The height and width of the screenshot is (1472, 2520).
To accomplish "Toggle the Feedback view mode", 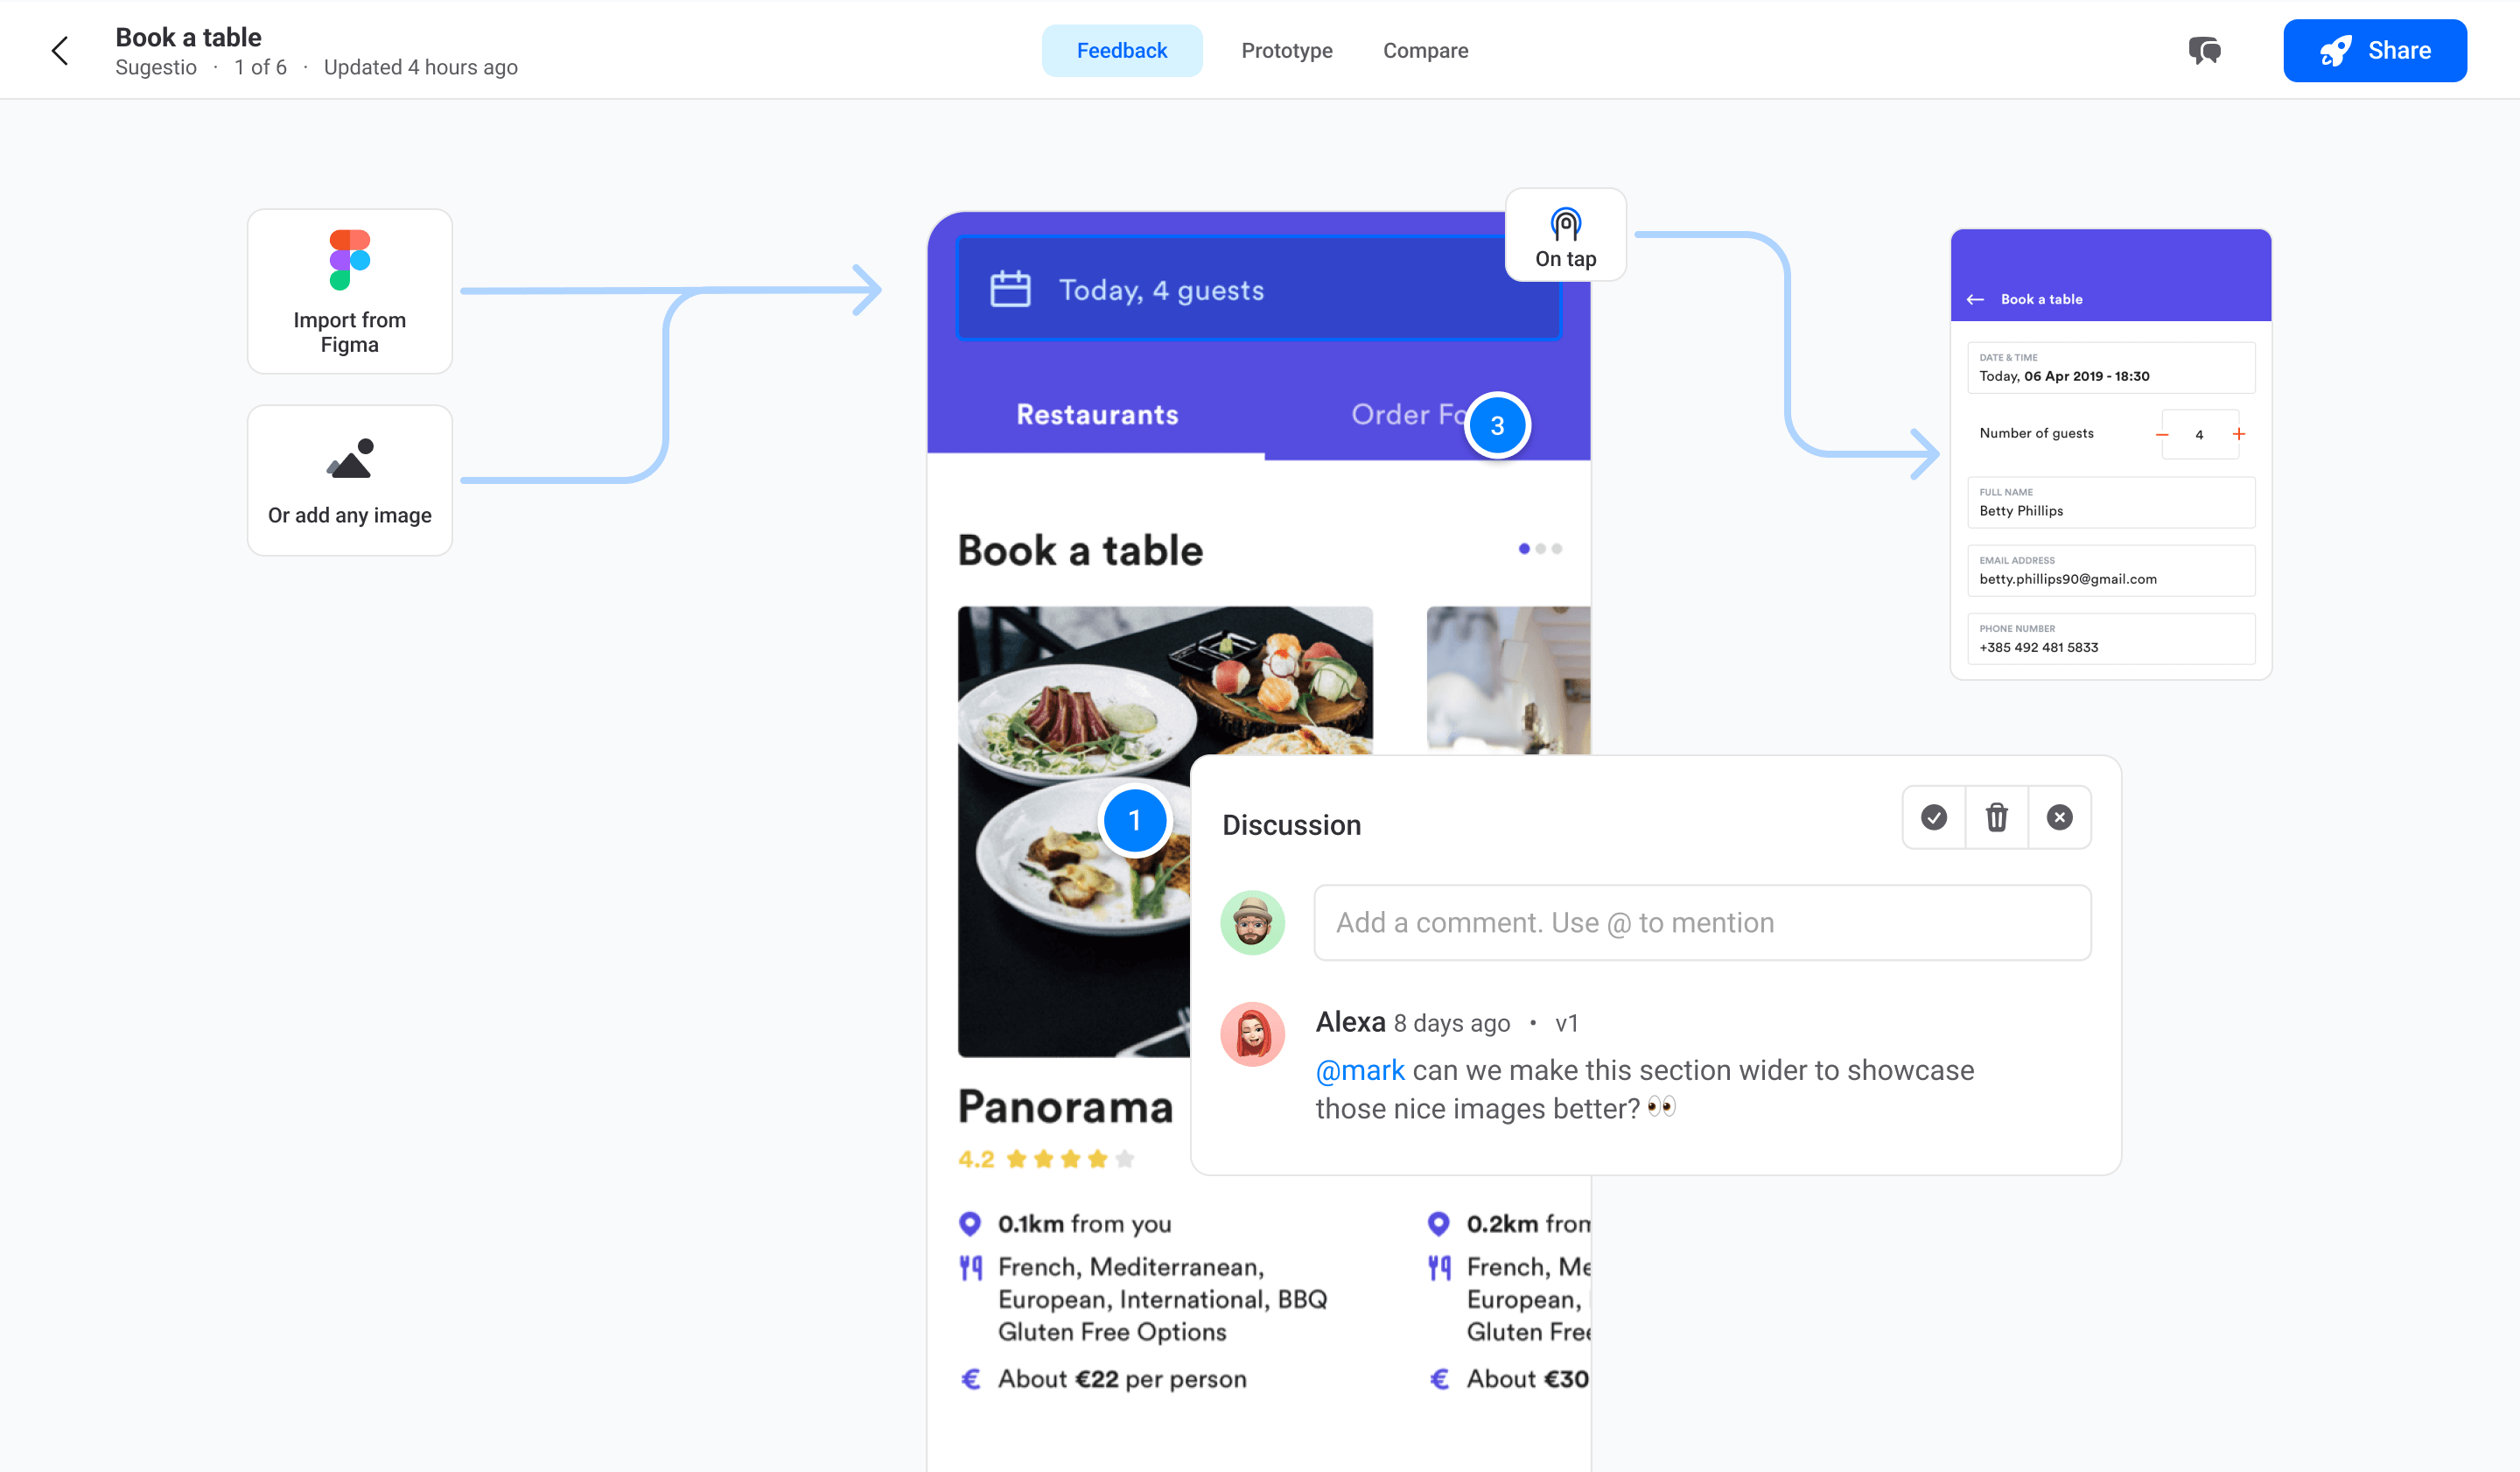I will (1123, 51).
